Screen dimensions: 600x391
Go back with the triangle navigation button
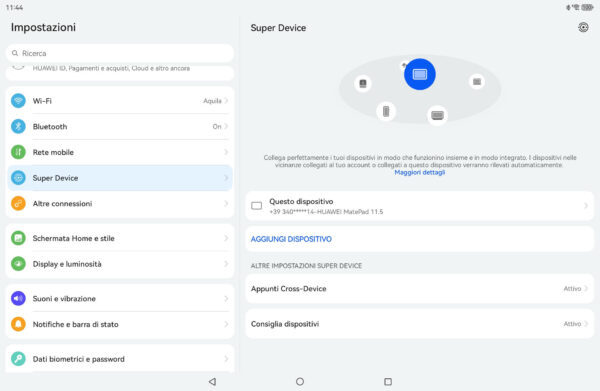212,381
